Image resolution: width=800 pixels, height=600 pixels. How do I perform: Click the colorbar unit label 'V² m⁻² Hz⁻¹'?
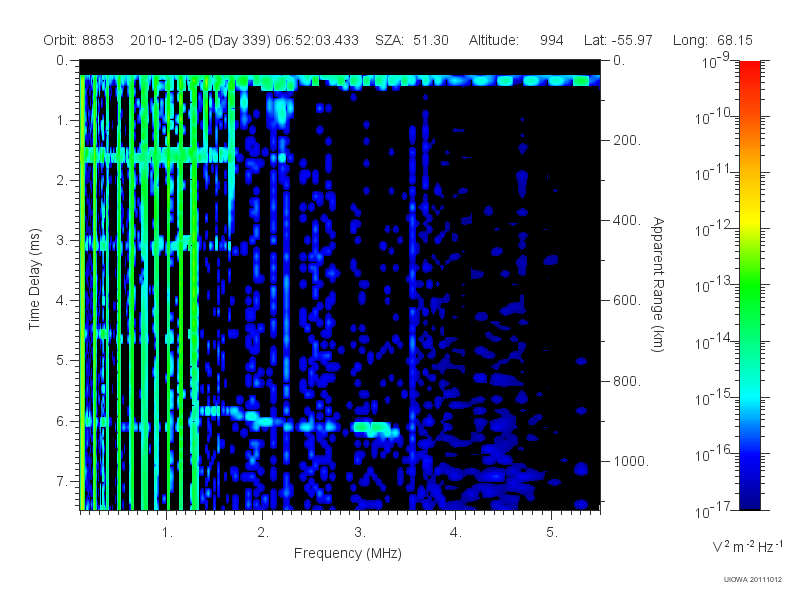tap(747, 546)
